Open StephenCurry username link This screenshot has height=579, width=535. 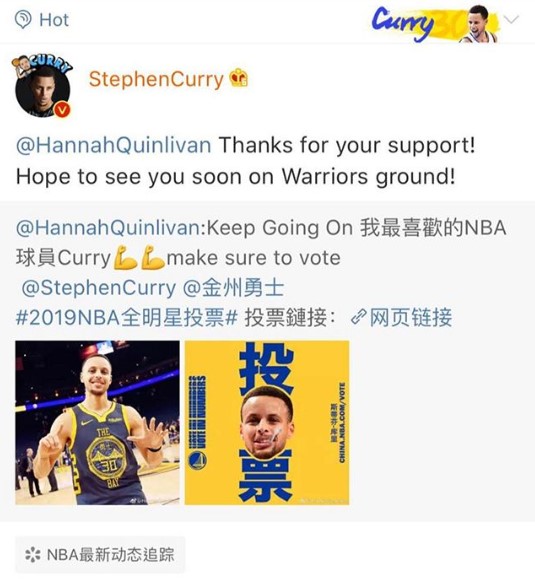point(156,79)
